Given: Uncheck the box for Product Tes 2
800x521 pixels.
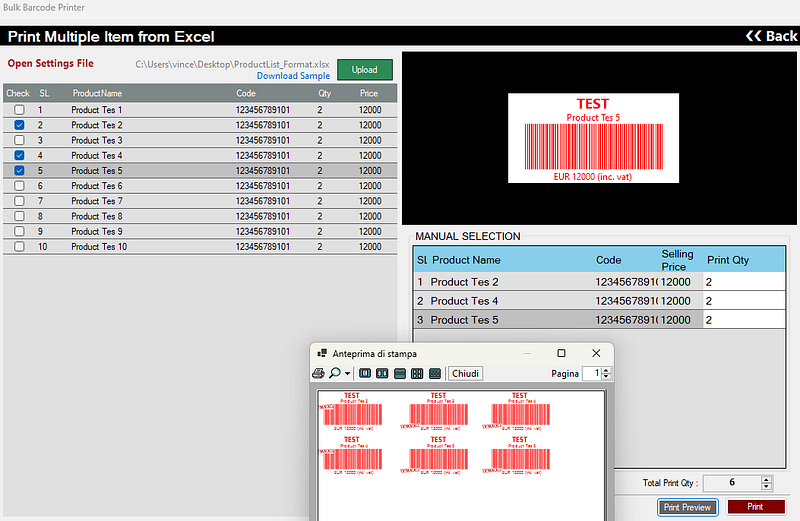Looking at the screenshot, I should pyautogui.click(x=19, y=125).
